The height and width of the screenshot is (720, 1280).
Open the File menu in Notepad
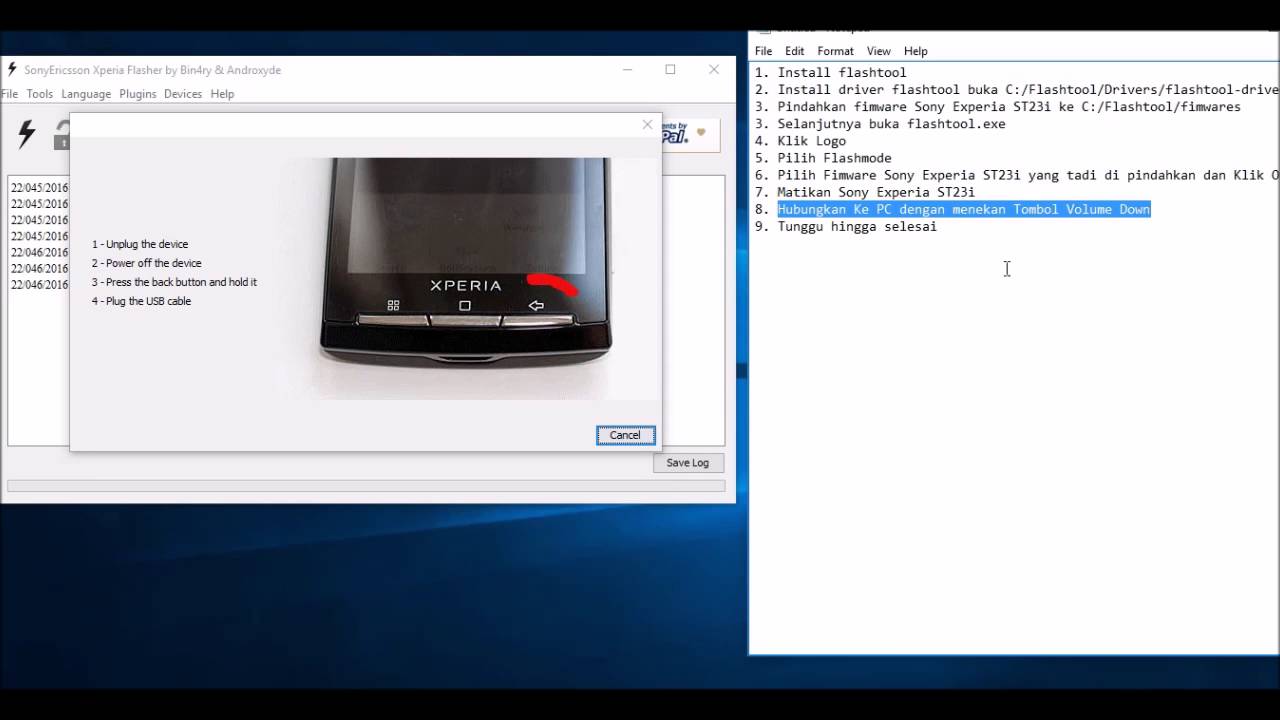[763, 51]
